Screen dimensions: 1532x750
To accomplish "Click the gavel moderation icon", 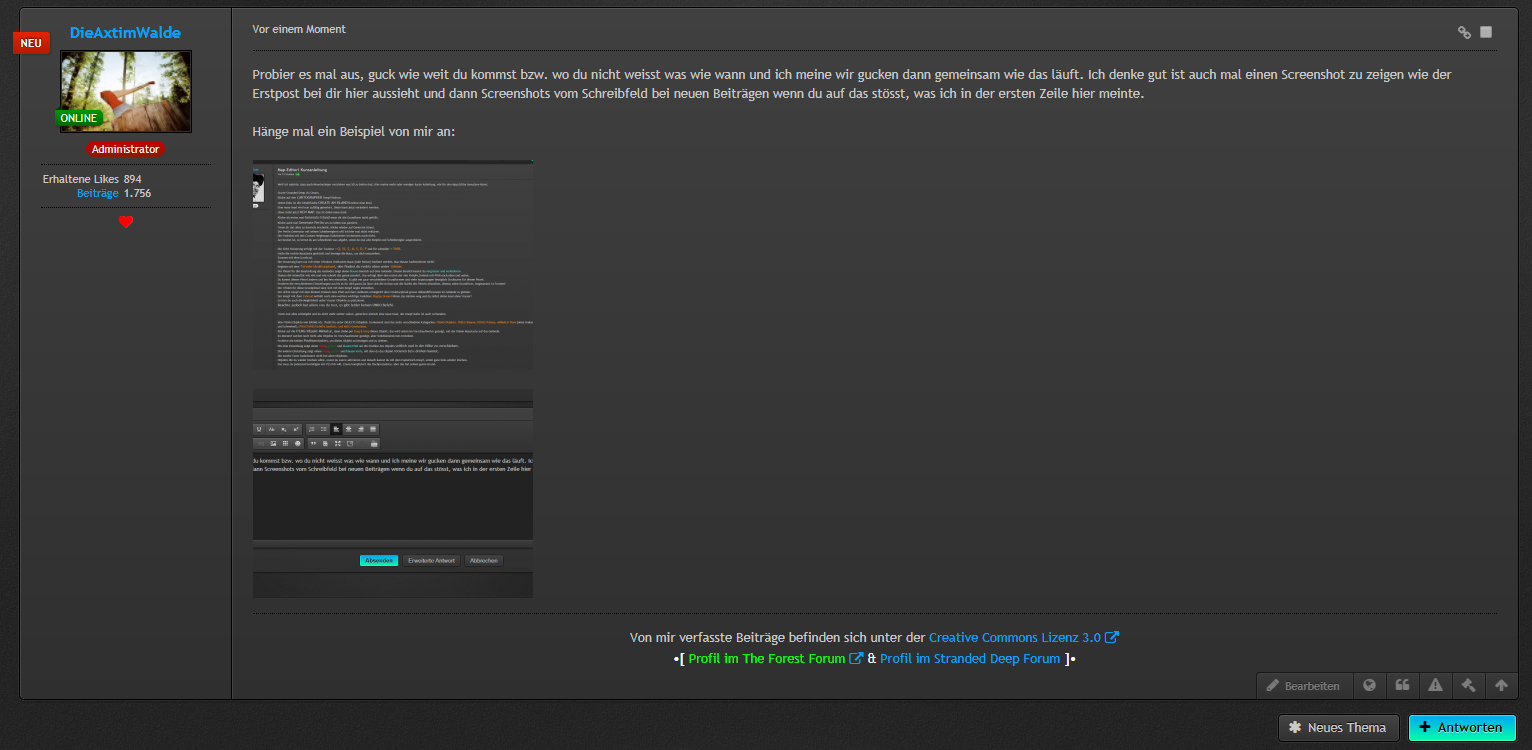I will coord(1468,686).
